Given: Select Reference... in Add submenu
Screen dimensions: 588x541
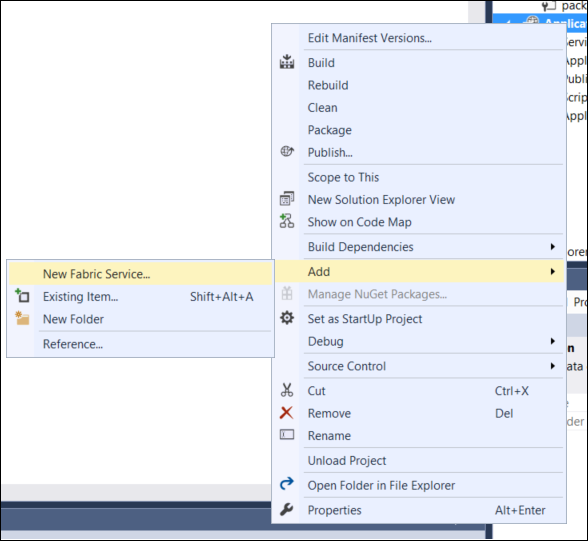Looking at the screenshot, I should coord(141,344).
